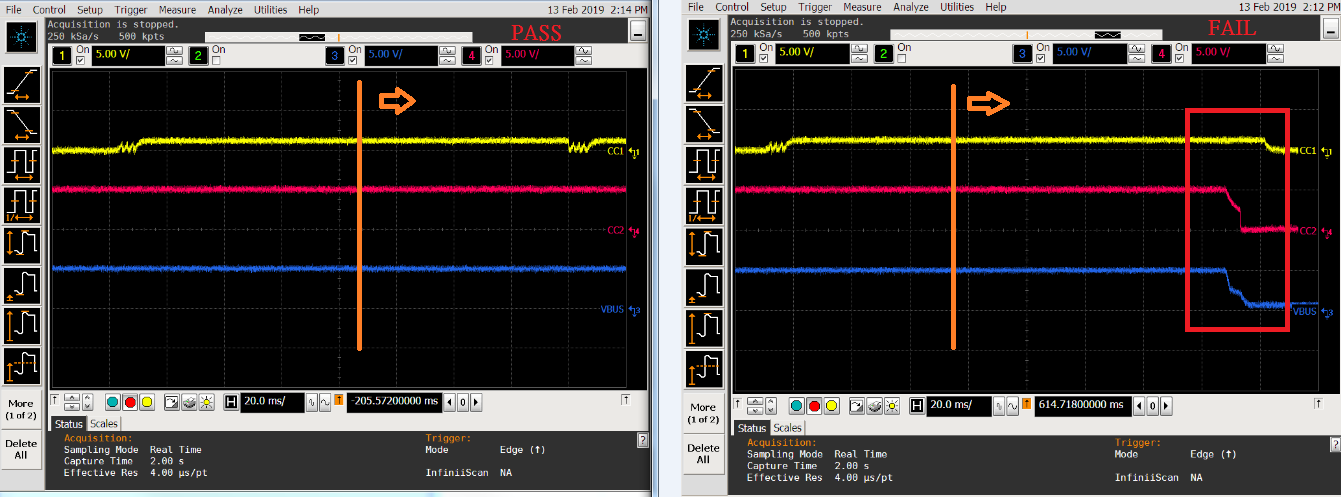
Task: Enable channel 2 On checkbox in FAIL window
Action: pos(902,58)
